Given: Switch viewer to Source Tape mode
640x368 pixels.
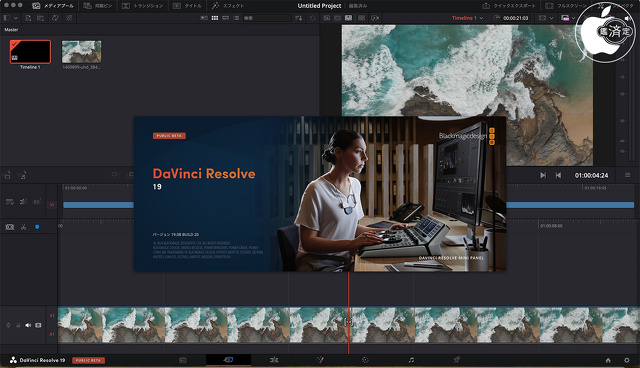Looking at the screenshot, I should coord(338,18).
